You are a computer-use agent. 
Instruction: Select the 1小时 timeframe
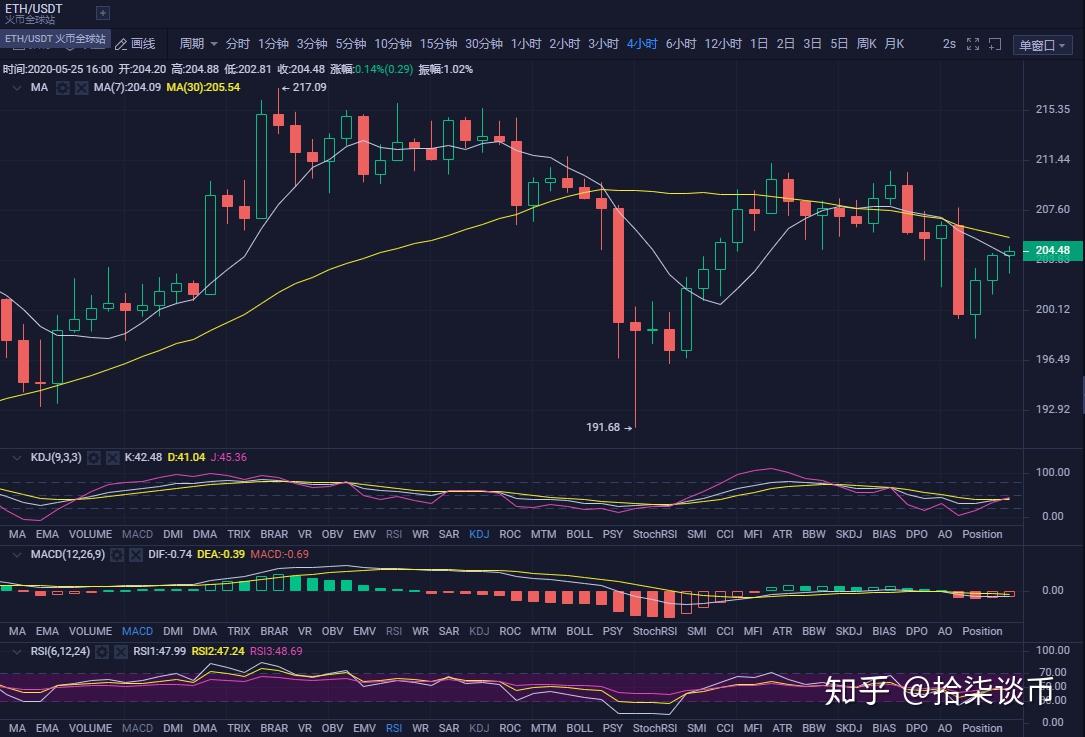(x=526, y=44)
